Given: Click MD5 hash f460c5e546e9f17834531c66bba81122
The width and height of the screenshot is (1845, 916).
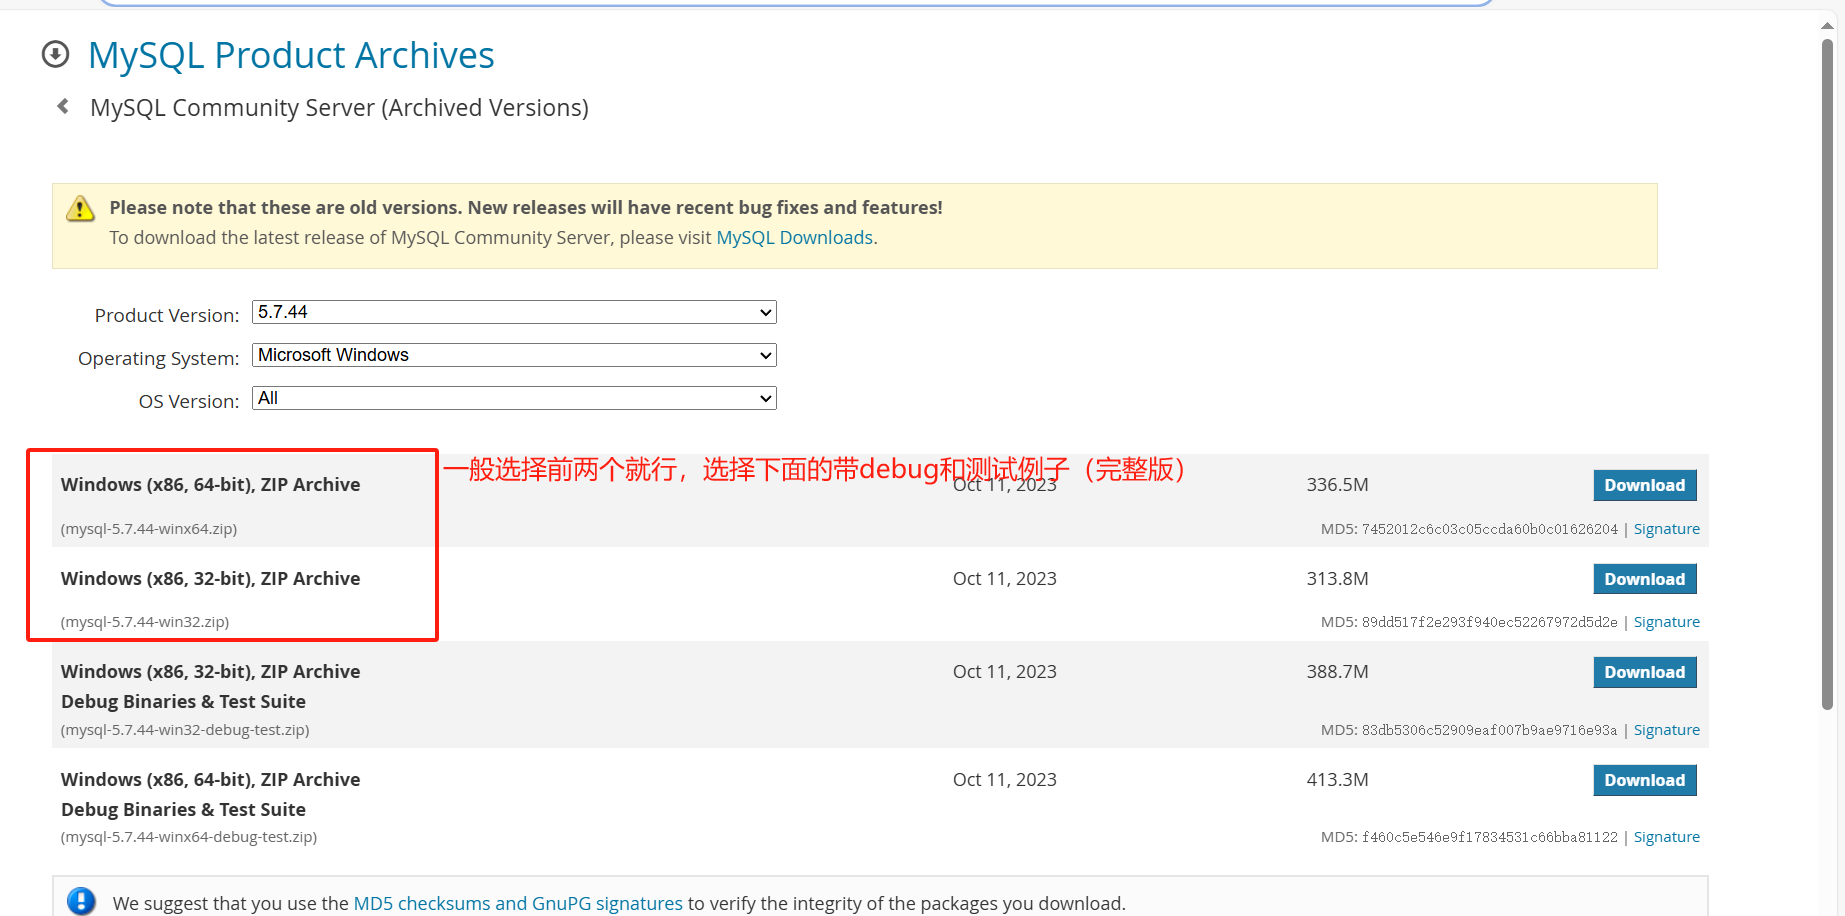Looking at the screenshot, I should (1489, 837).
